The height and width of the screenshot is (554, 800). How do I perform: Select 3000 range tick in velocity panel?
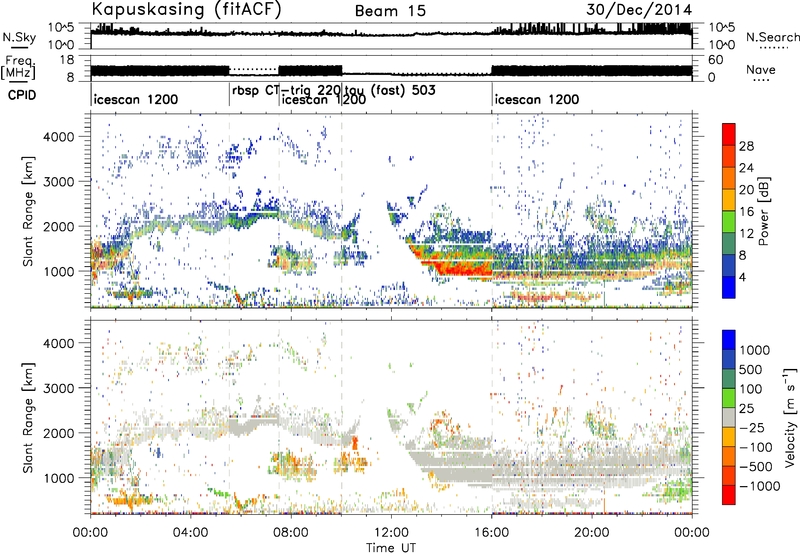(x=58, y=388)
